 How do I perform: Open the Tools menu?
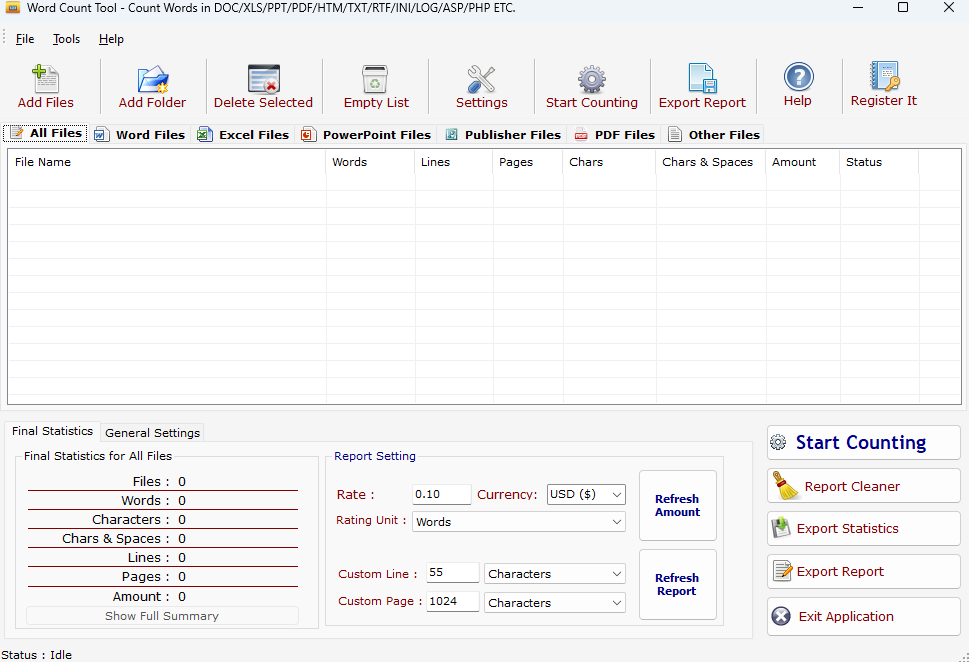(66, 39)
